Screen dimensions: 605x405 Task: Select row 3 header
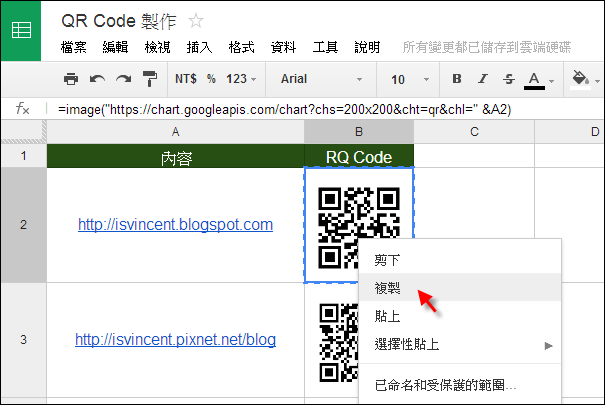click(x=24, y=340)
